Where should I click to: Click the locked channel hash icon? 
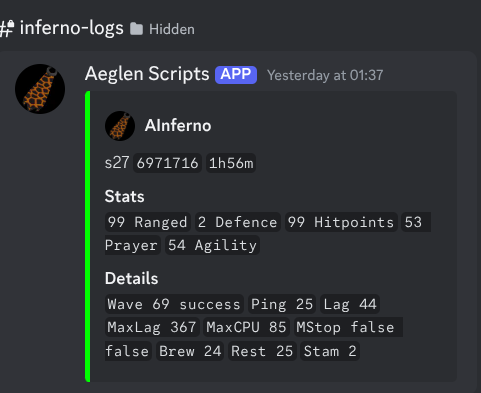pyautogui.click(x=7, y=28)
